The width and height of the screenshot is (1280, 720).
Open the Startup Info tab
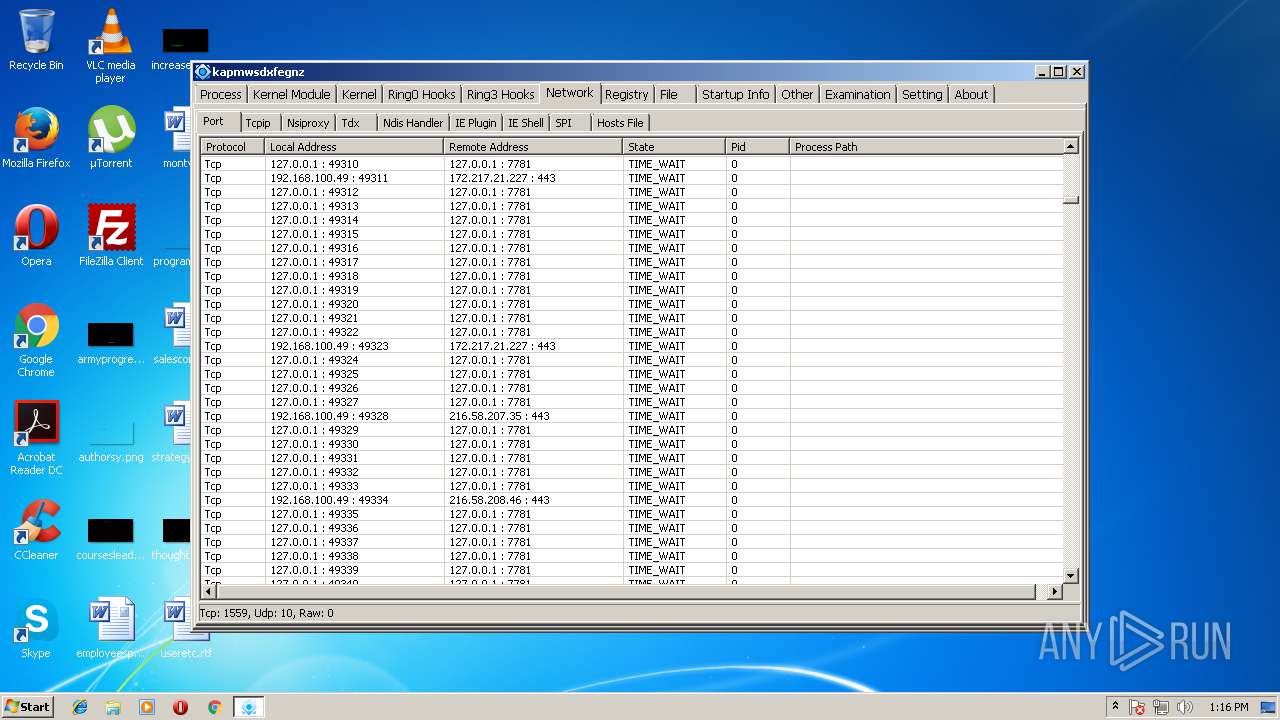click(735, 94)
